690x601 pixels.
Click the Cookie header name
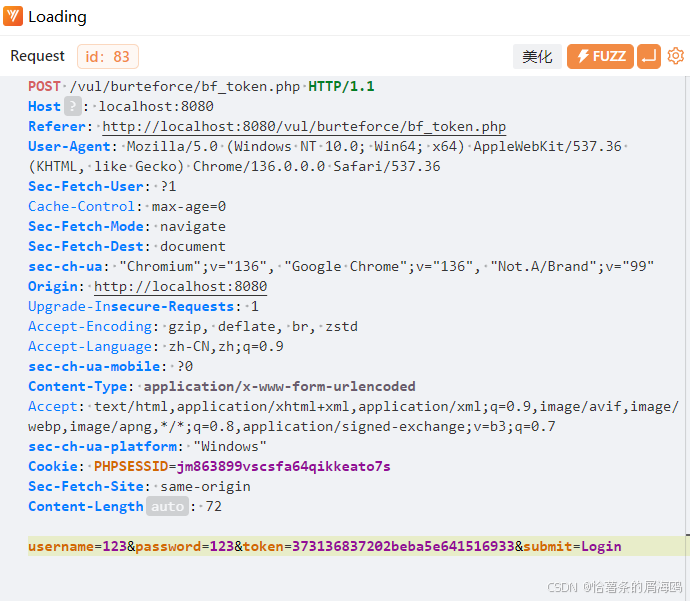pyautogui.click(x=53, y=466)
